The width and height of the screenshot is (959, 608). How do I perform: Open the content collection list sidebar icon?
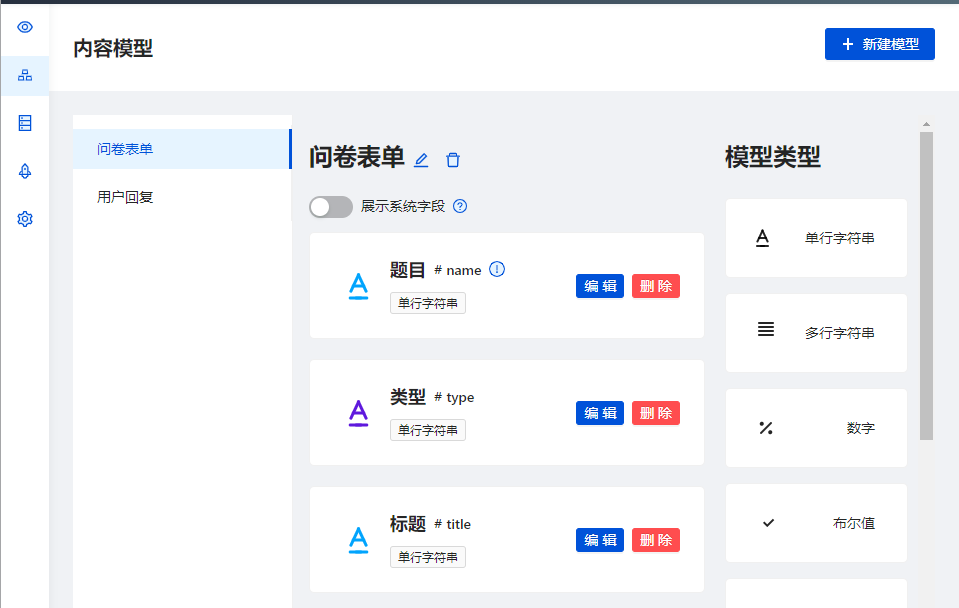click(25, 123)
